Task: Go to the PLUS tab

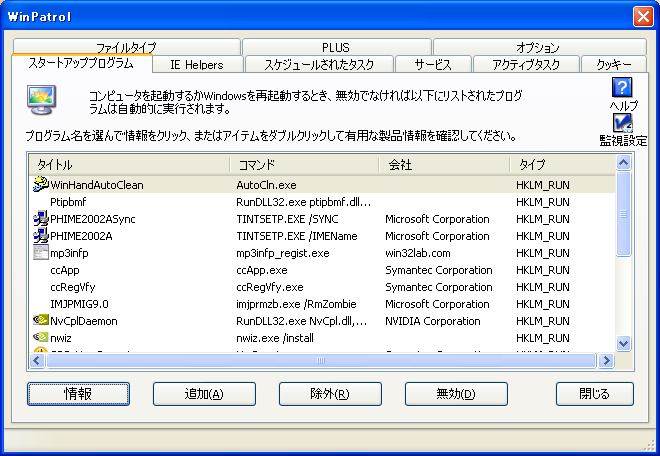Action: (x=336, y=47)
